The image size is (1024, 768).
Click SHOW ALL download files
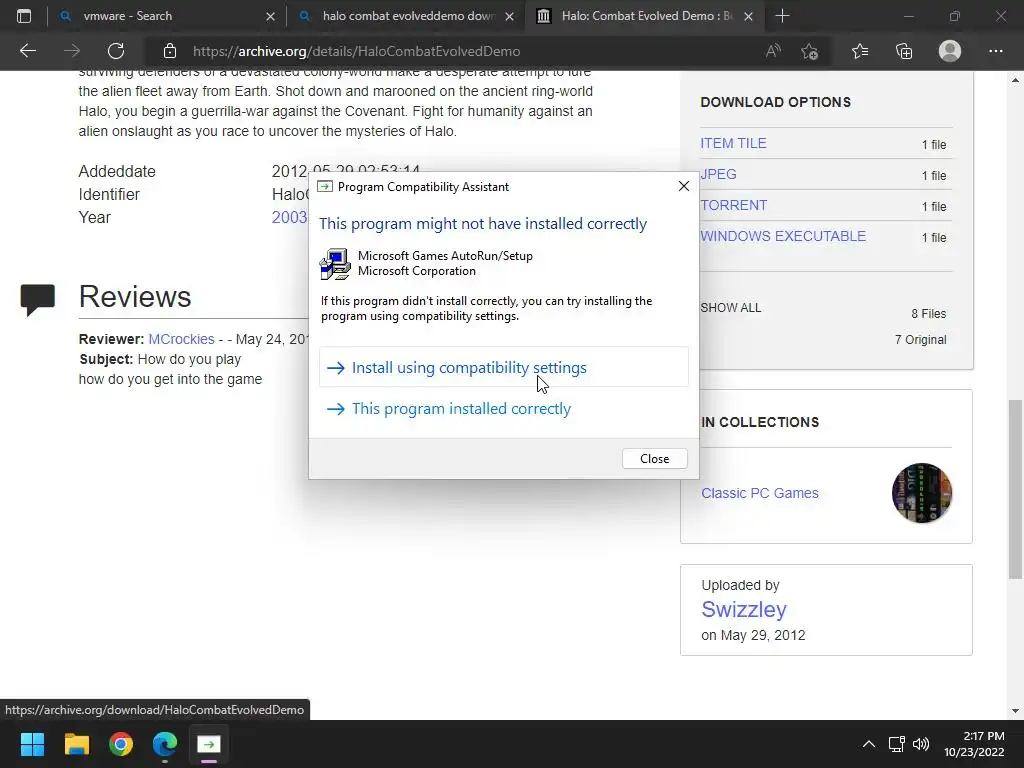731,308
